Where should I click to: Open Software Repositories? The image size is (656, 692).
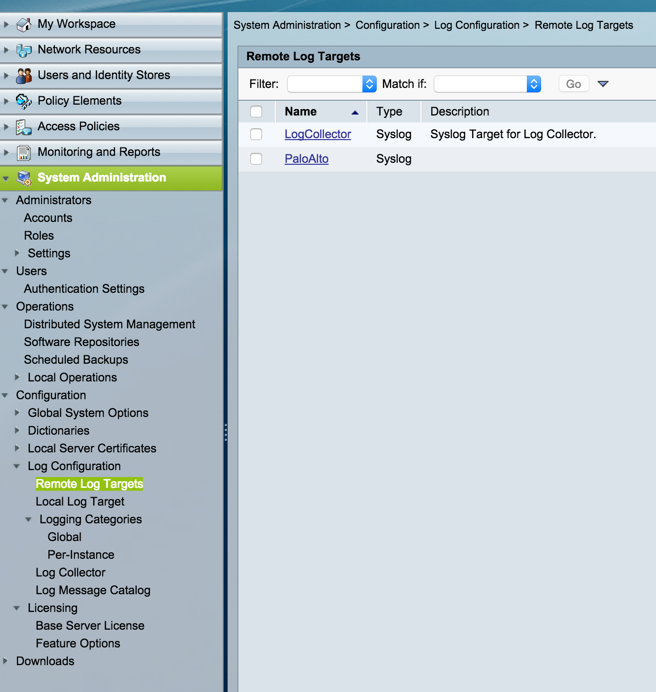coord(82,342)
